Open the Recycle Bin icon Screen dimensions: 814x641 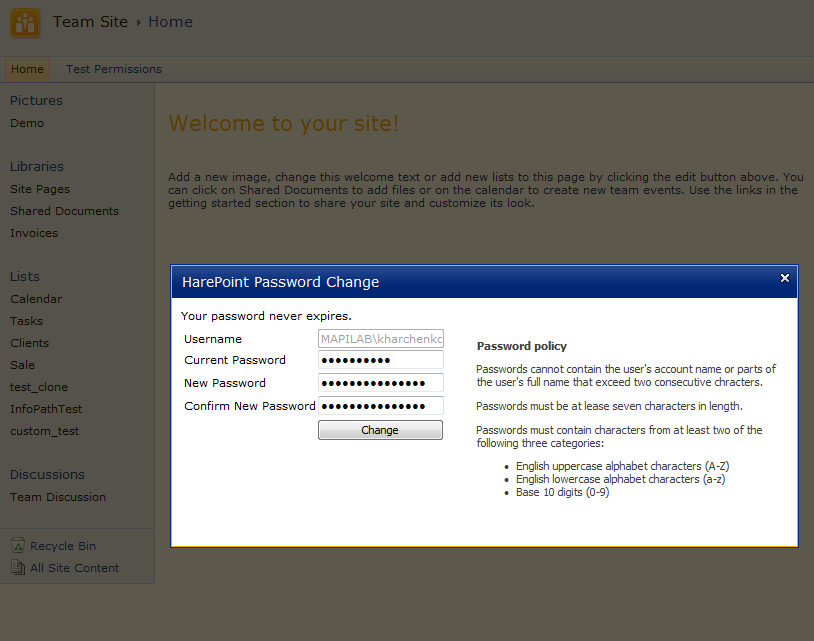[x=18, y=545]
